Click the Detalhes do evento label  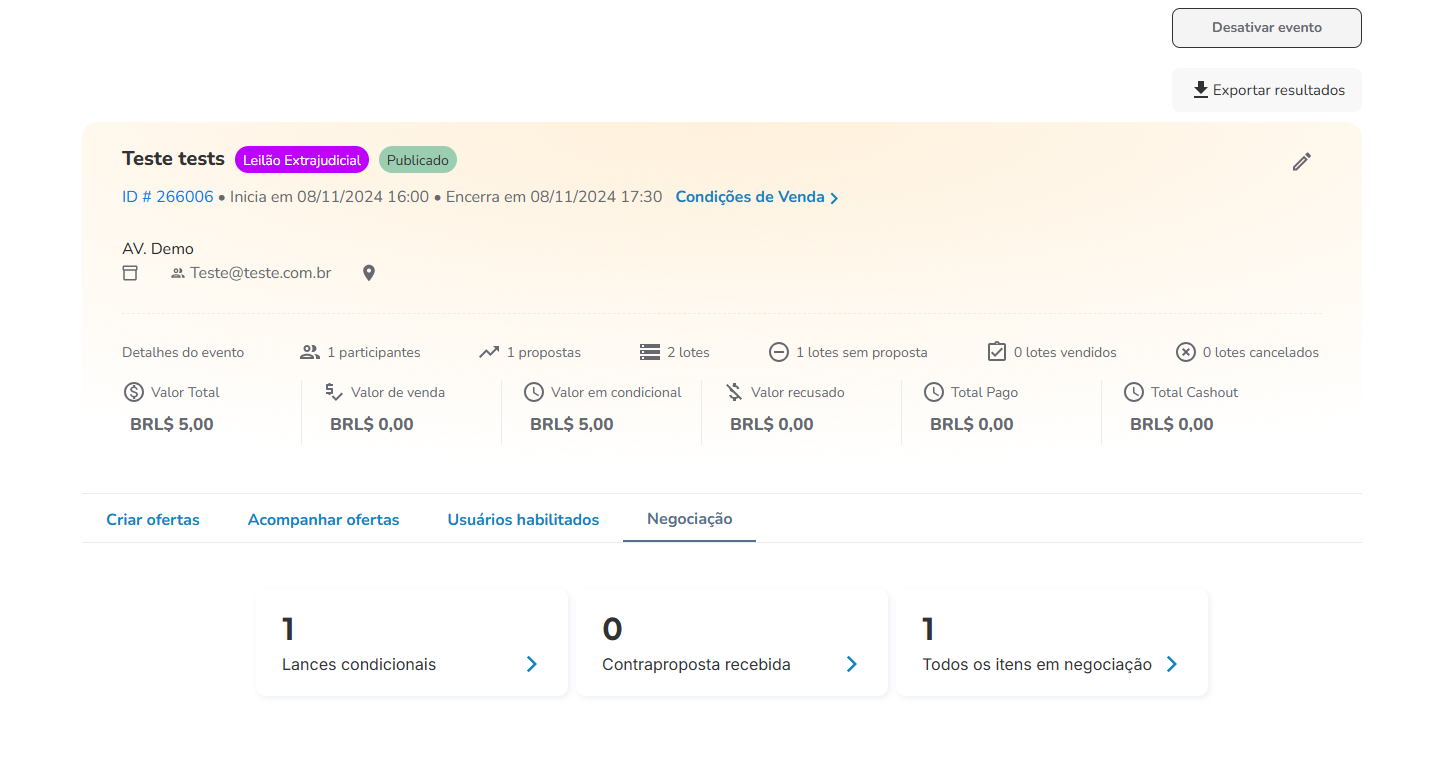(x=183, y=352)
